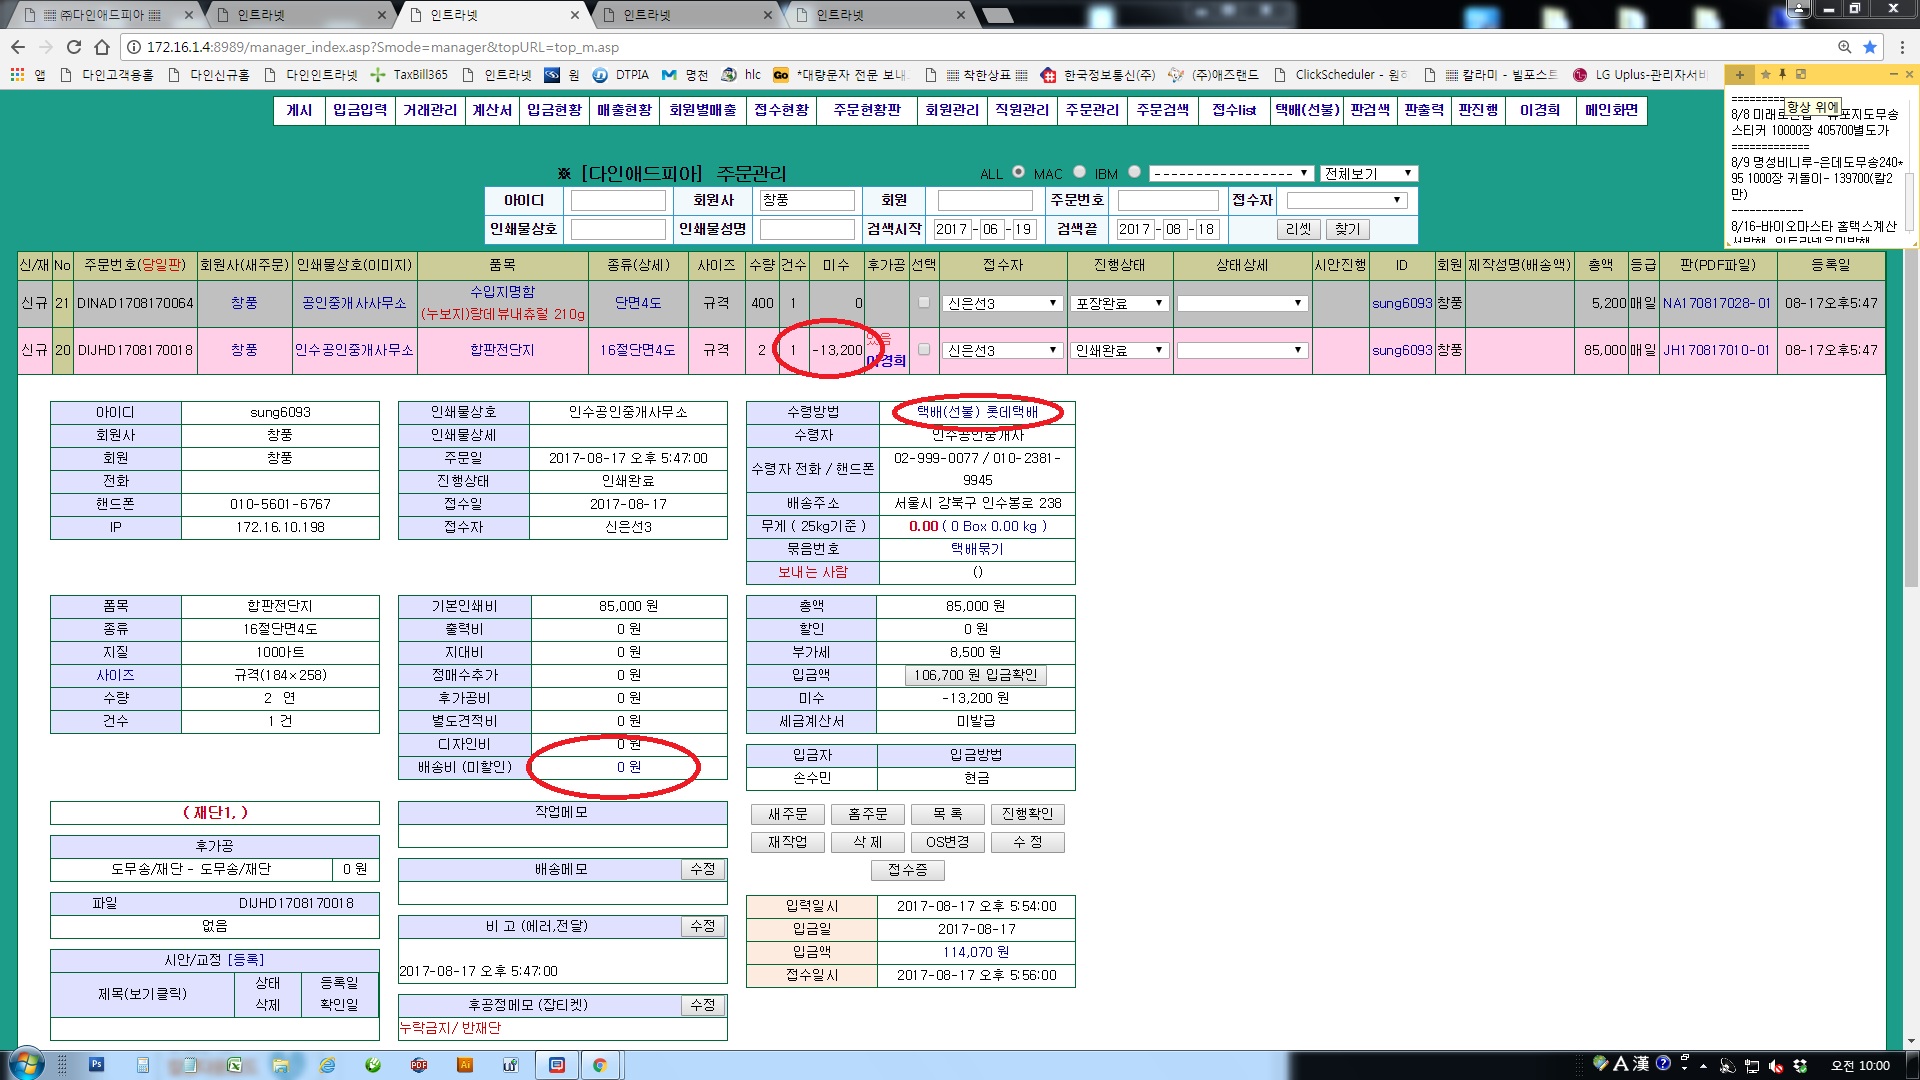Click the browser home icon
Image resolution: width=1920 pixels, height=1080 pixels.
(102, 47)
